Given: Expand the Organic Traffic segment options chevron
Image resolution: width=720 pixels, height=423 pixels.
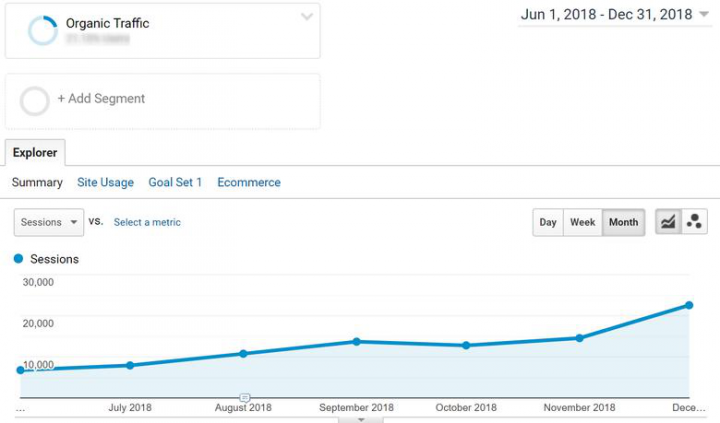Looking at the screenshot, I should (307, 17).
